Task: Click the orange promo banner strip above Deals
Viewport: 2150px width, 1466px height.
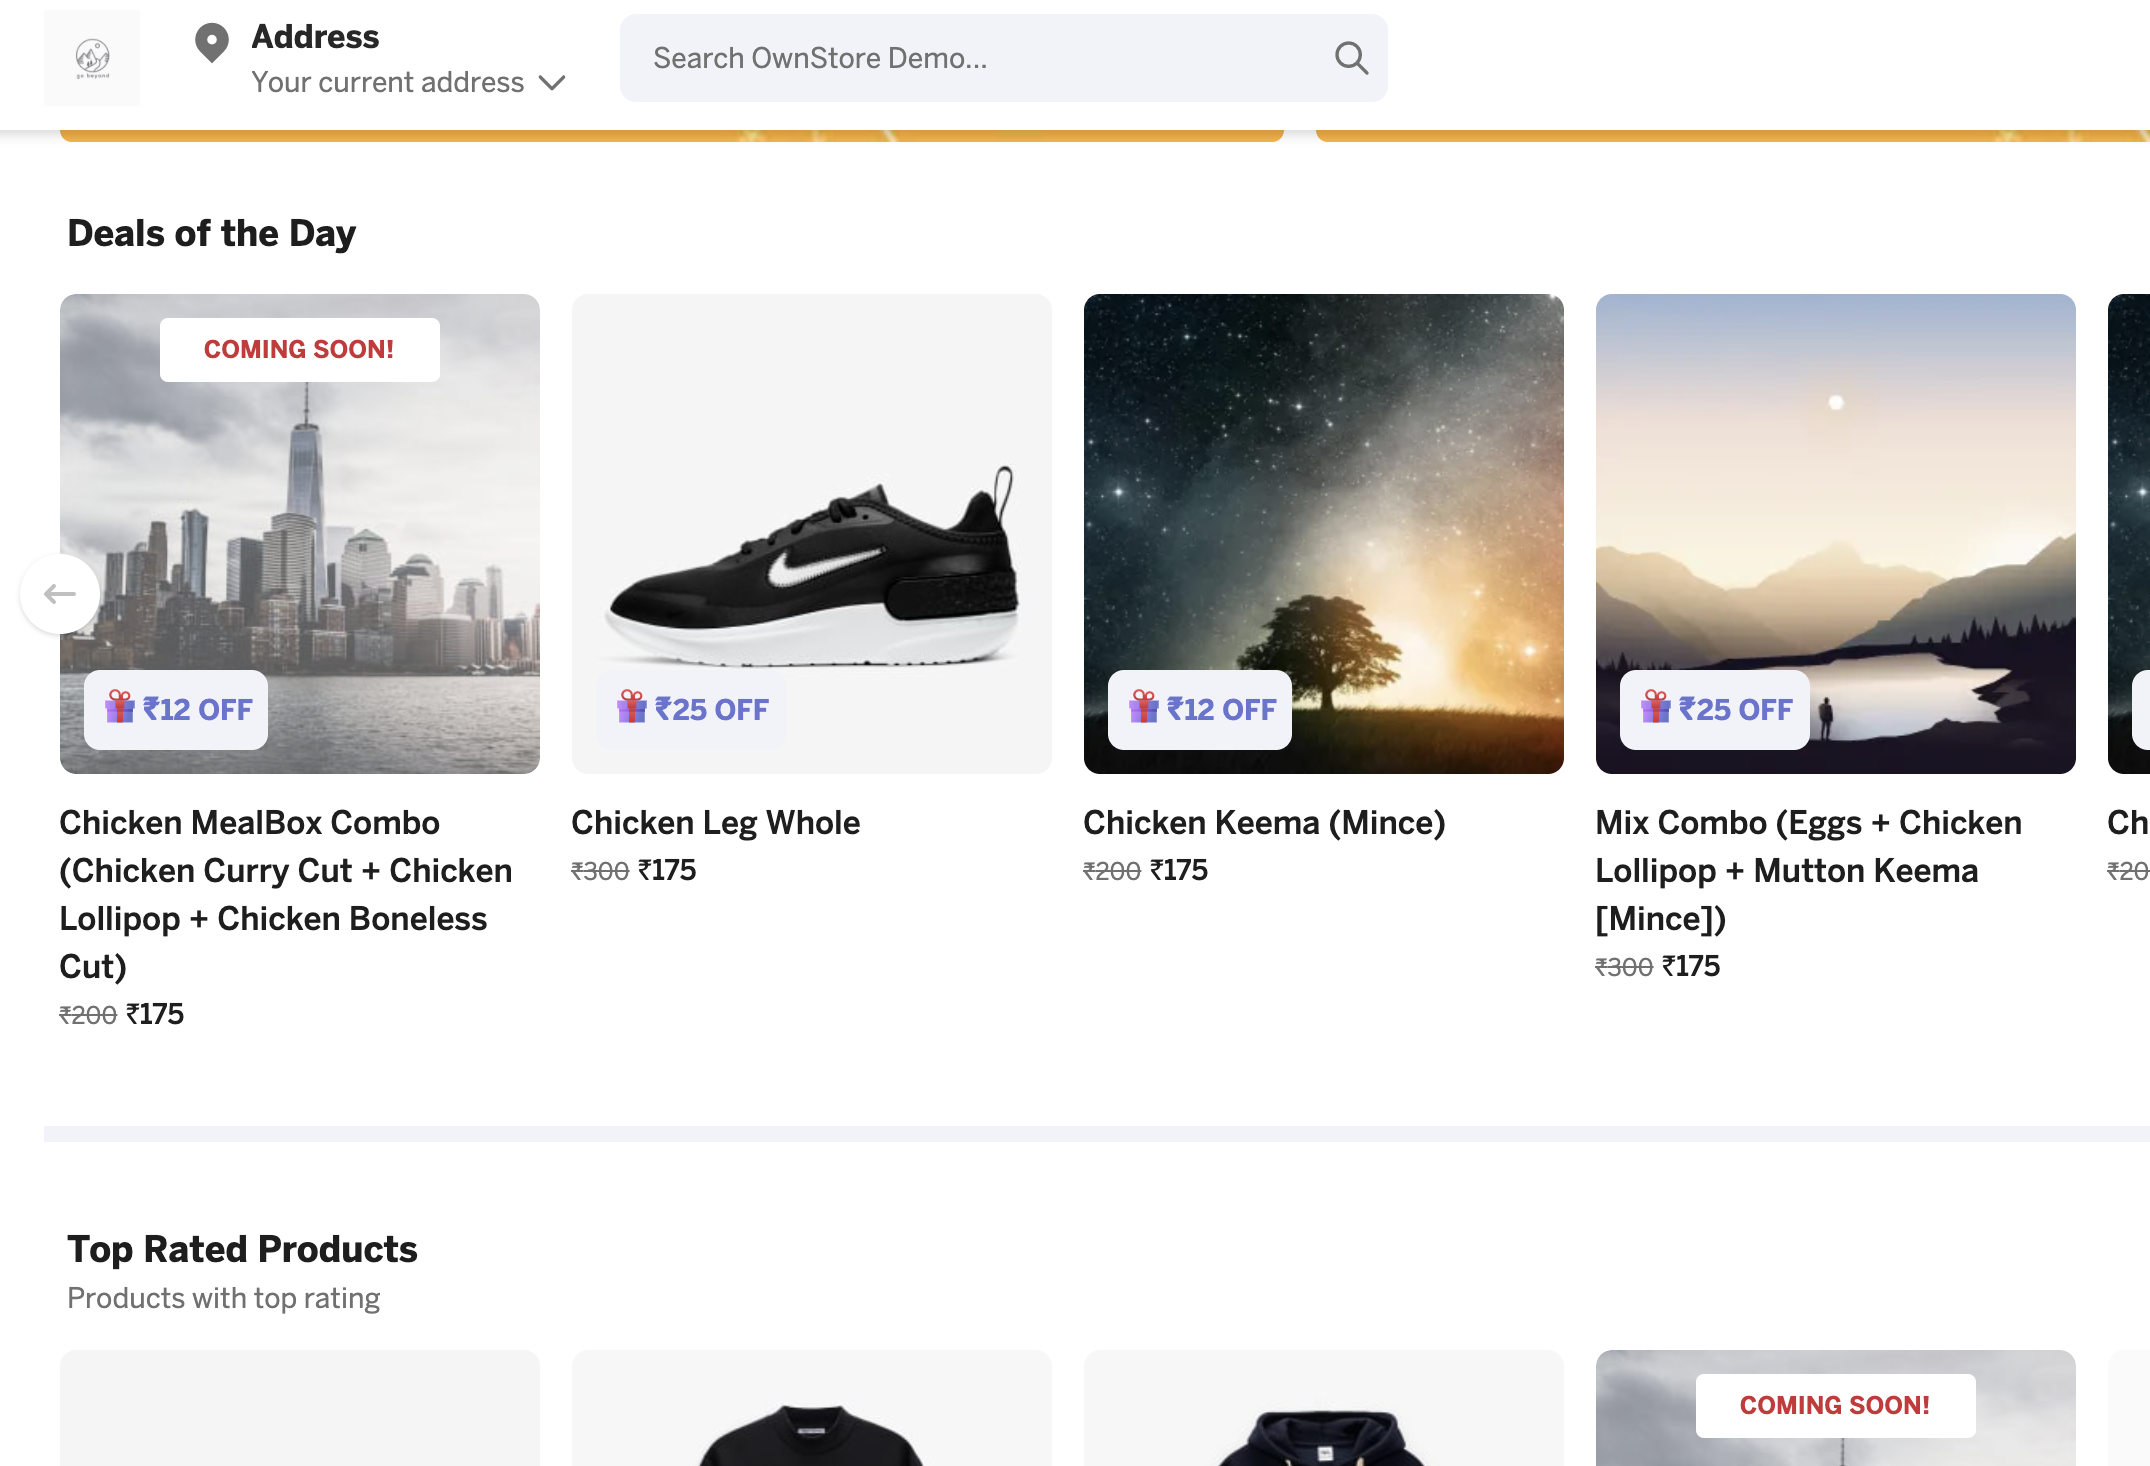Action: pos(670,133)
